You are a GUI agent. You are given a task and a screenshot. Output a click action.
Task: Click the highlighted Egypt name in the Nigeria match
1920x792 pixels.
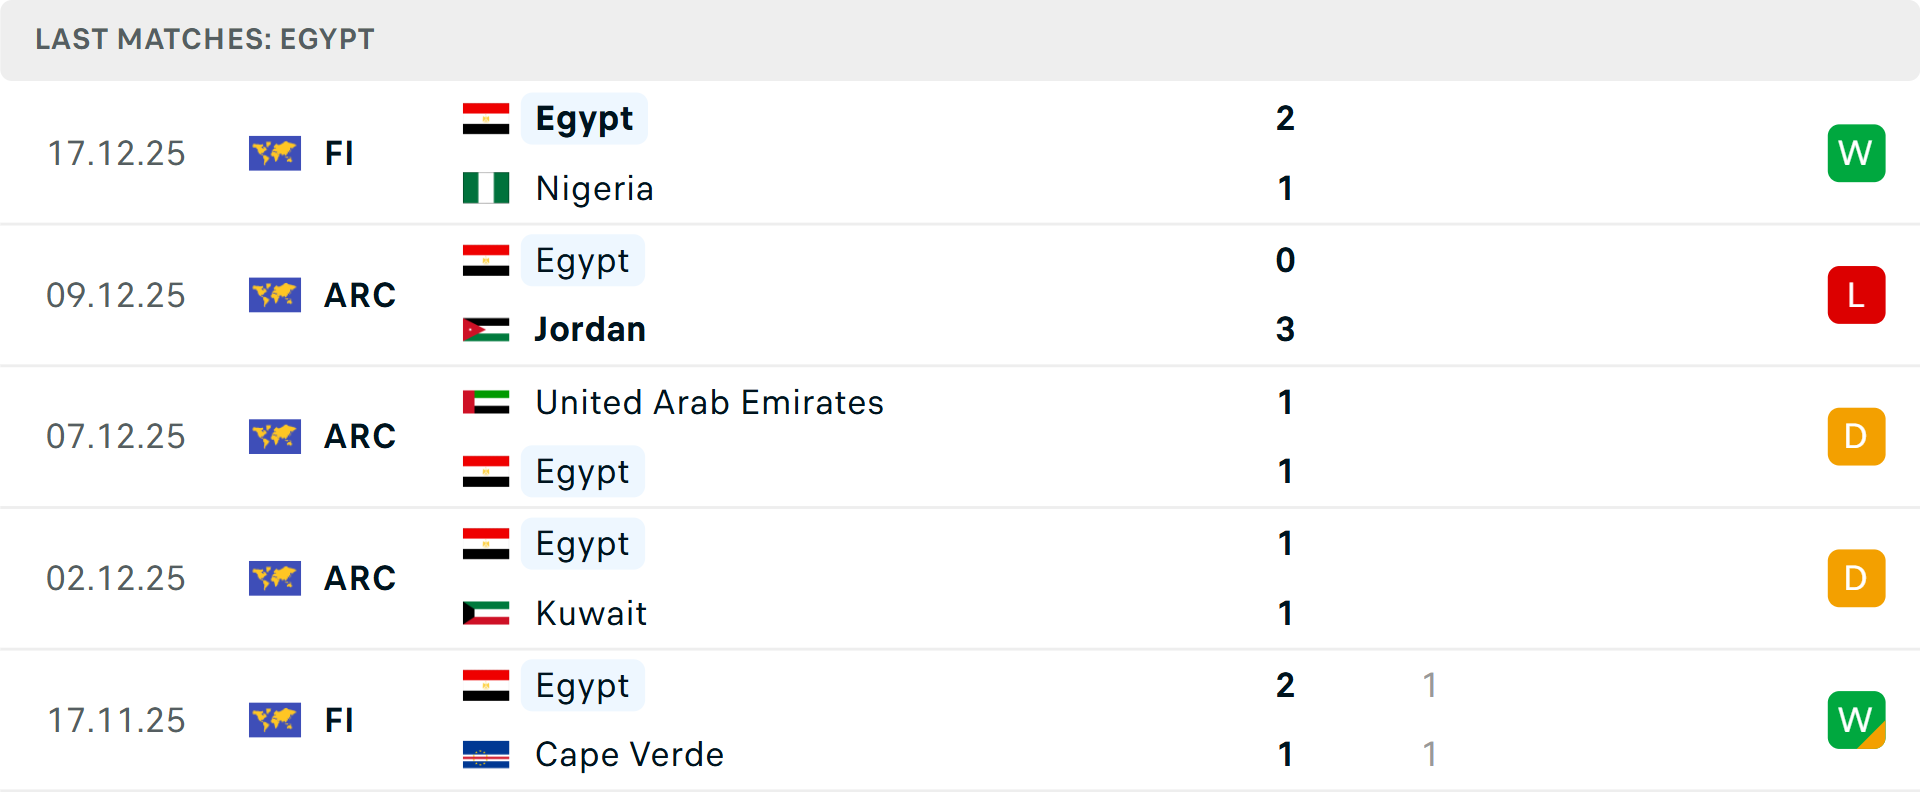coord(584,119)
